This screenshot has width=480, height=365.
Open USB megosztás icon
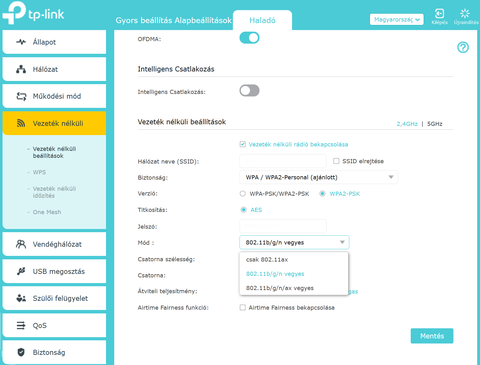click(21, 271)
